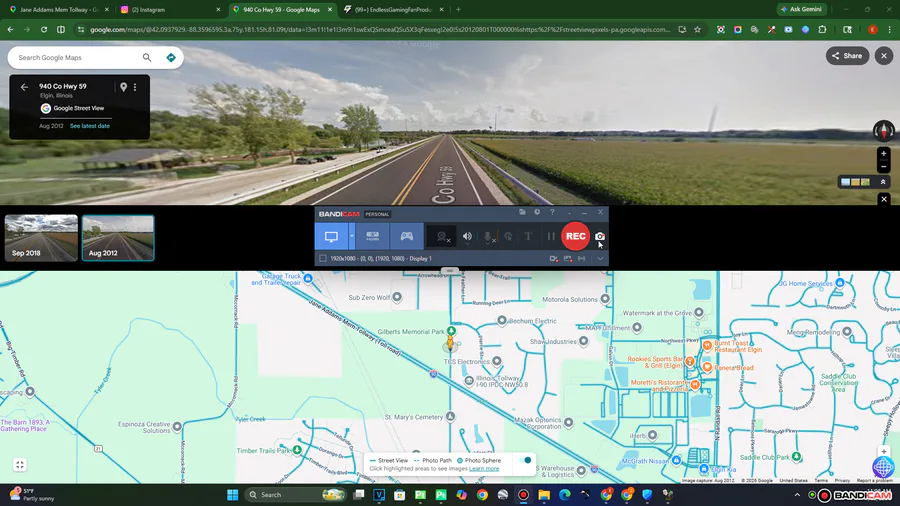The height and width of the screenshot is (506, 900).
Task: Click fullscreen map icon bottom-left
Action: 20,465
